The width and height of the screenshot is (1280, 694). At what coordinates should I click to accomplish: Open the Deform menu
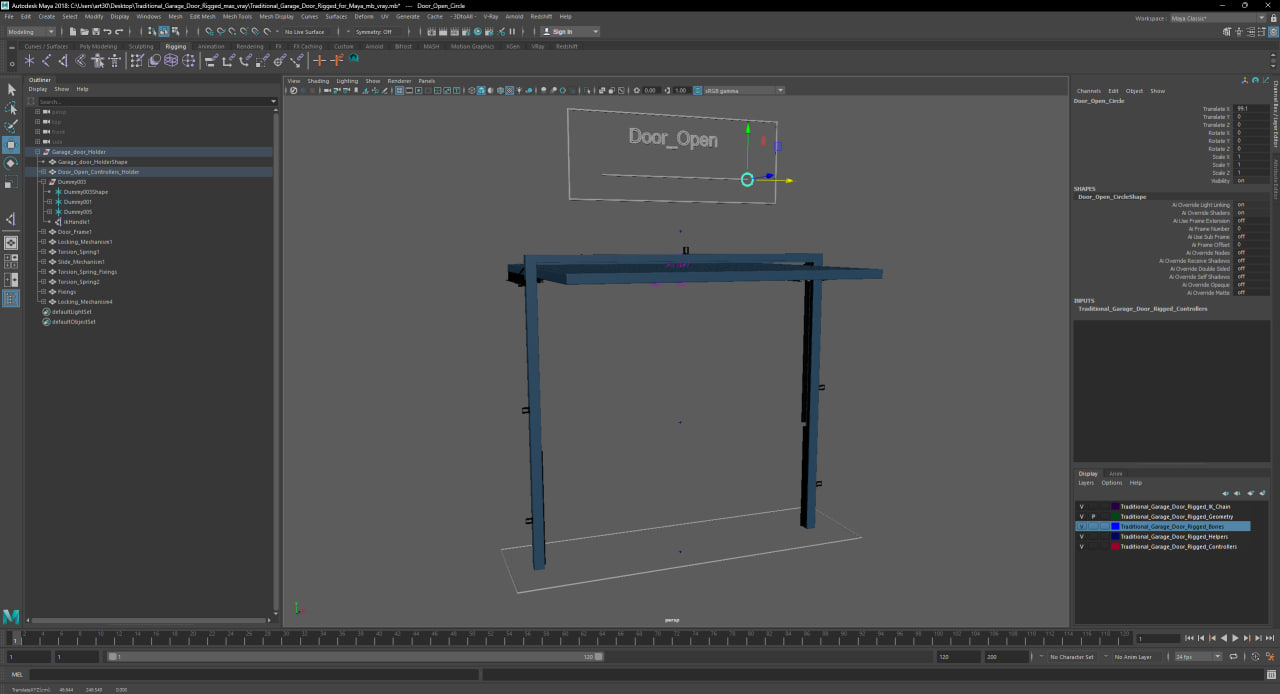[364, 17]
